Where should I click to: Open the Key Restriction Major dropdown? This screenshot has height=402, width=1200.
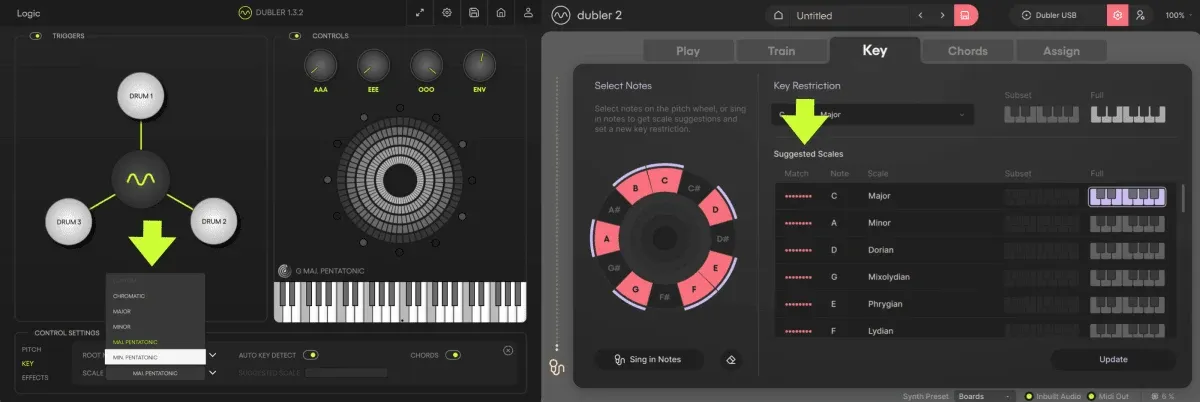(x=873, y=115)
